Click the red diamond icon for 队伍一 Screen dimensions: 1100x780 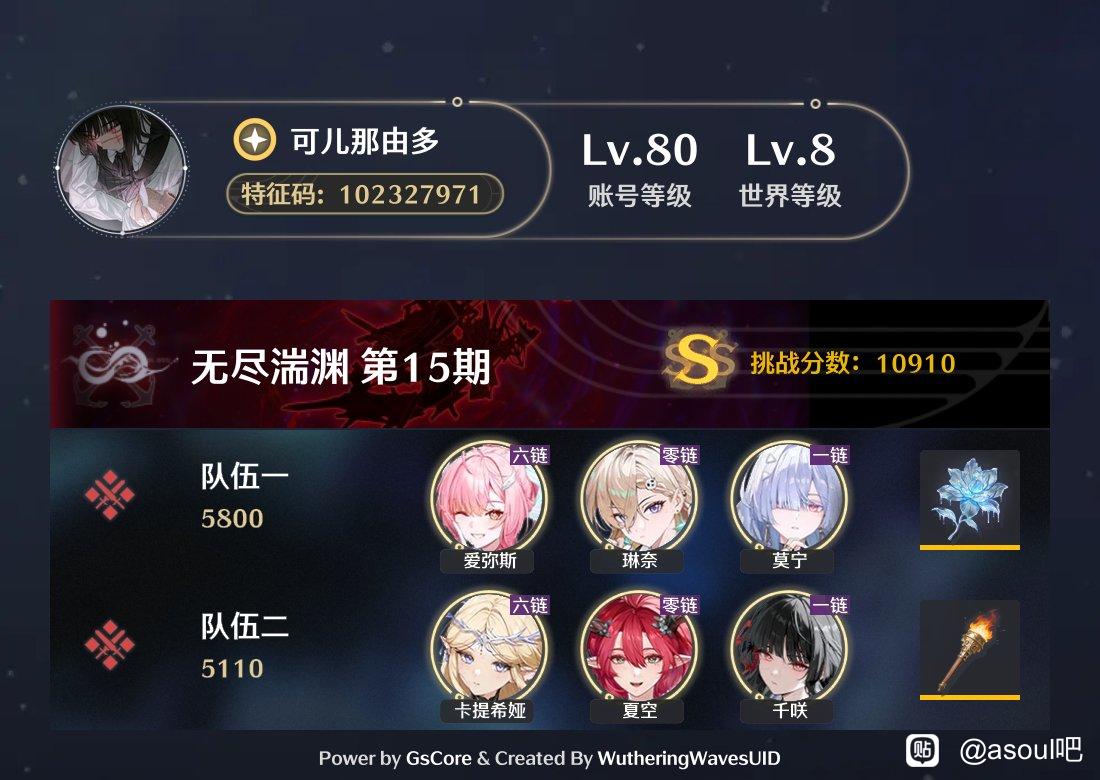coord(109,495)
